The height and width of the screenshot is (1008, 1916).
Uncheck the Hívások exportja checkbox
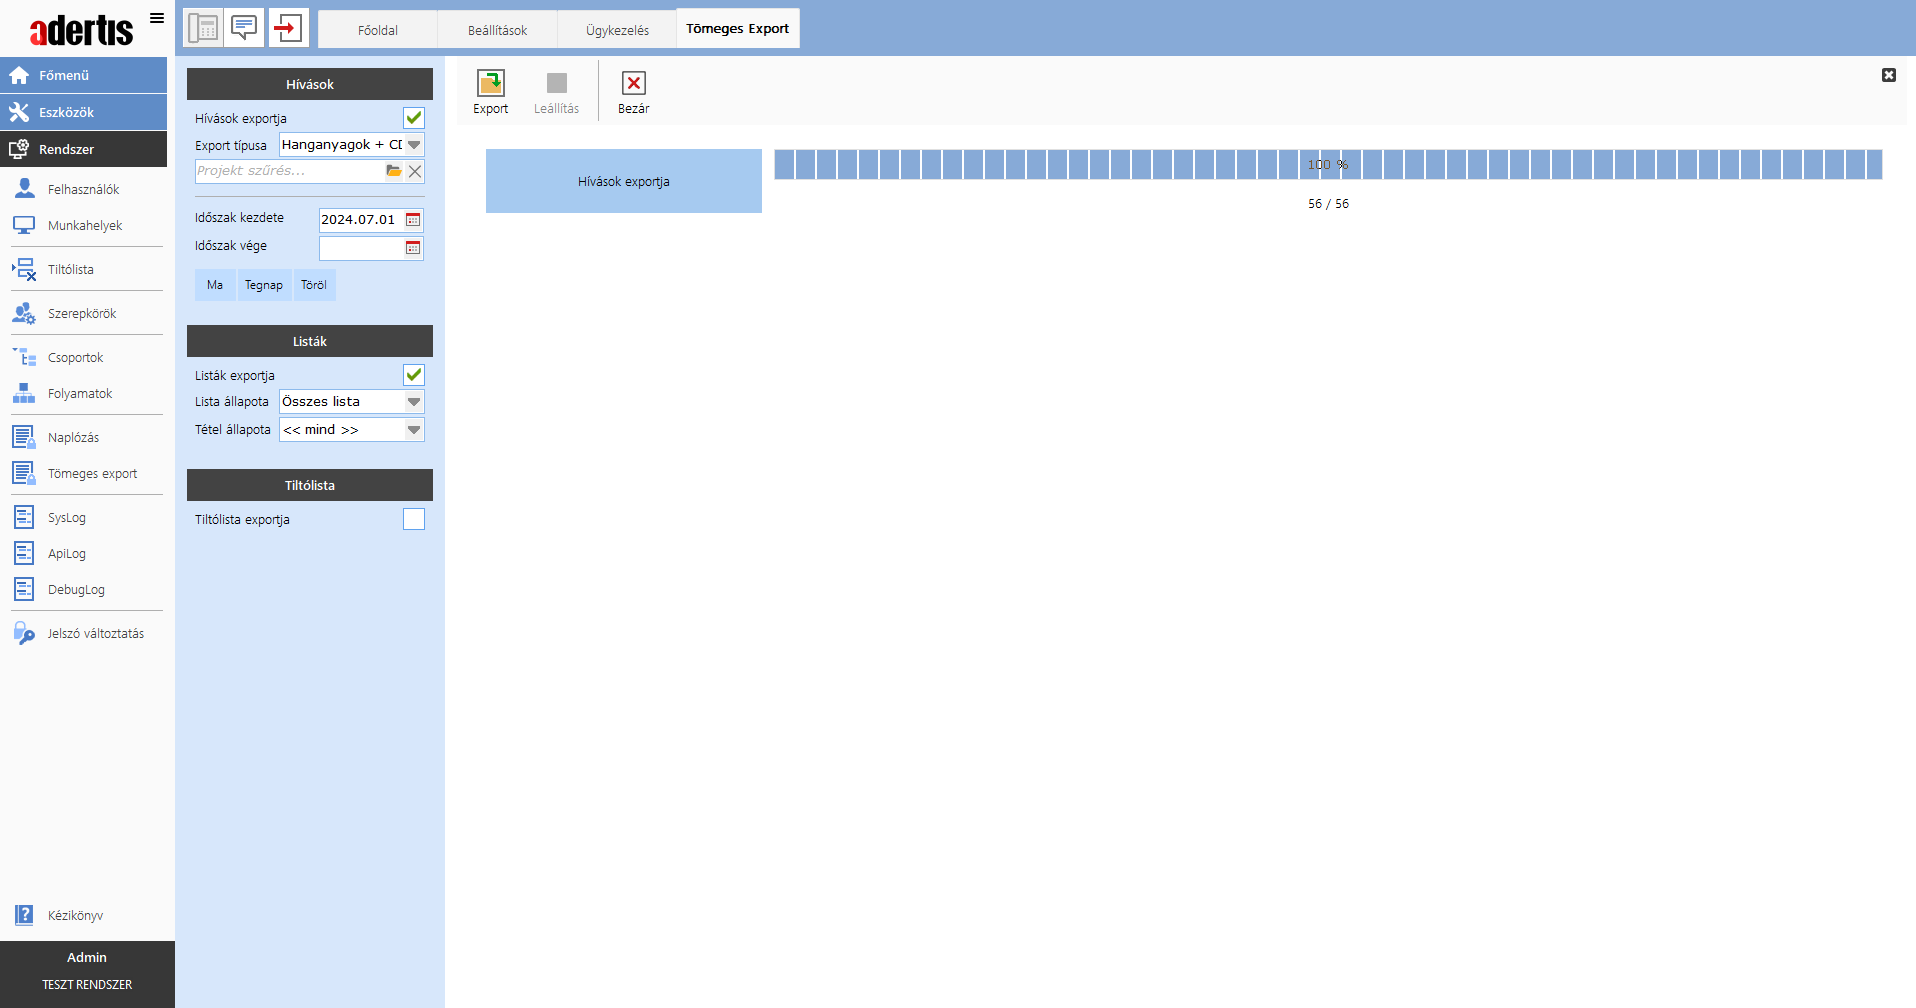pos(414,118)
